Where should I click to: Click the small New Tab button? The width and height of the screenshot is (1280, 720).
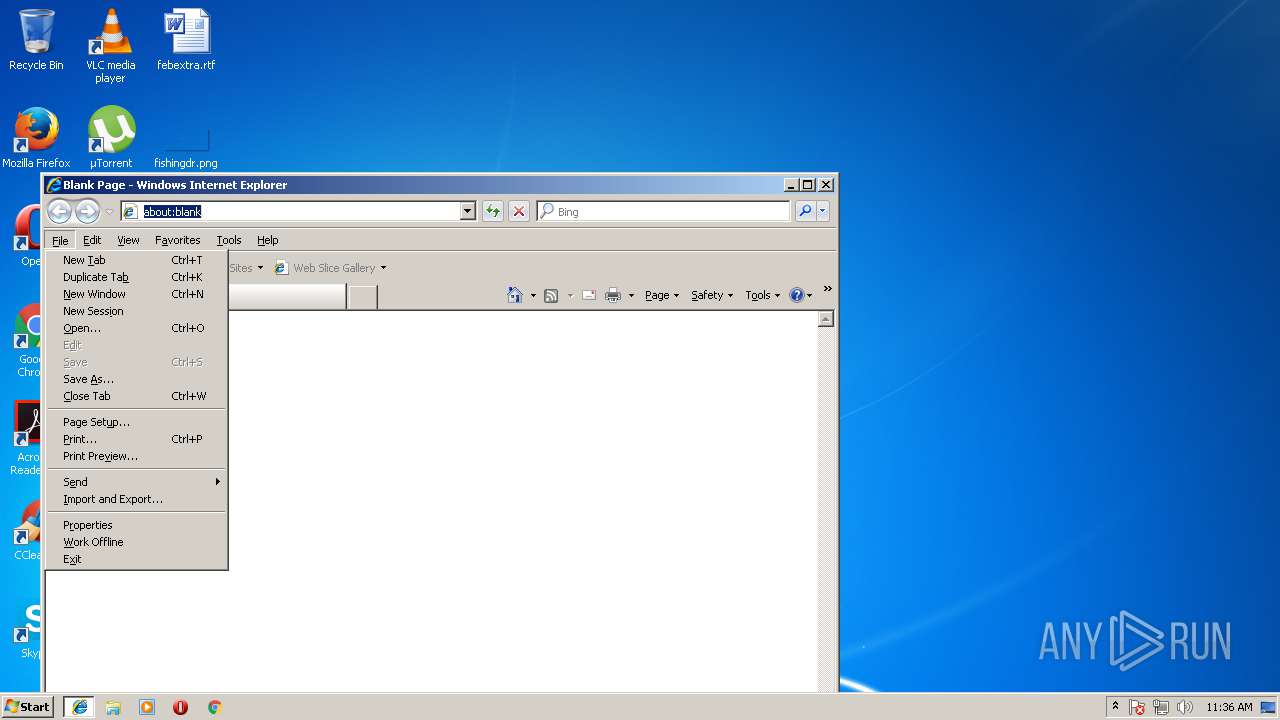pos(362,297)
